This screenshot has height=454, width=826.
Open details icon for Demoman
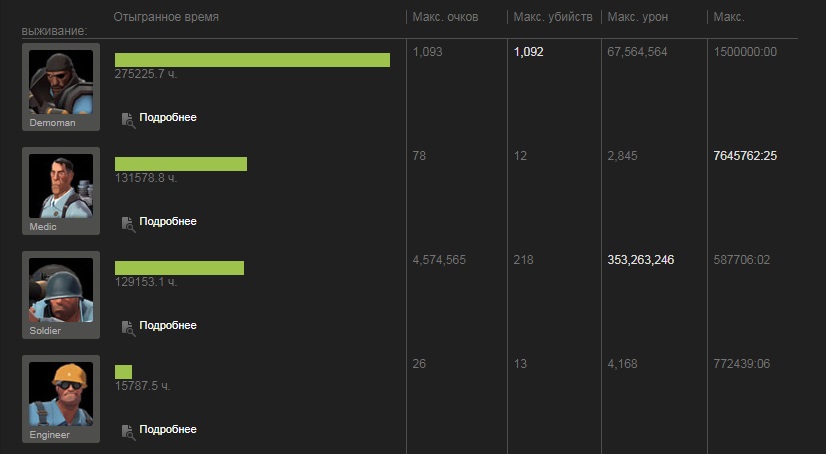coord(128,120)
